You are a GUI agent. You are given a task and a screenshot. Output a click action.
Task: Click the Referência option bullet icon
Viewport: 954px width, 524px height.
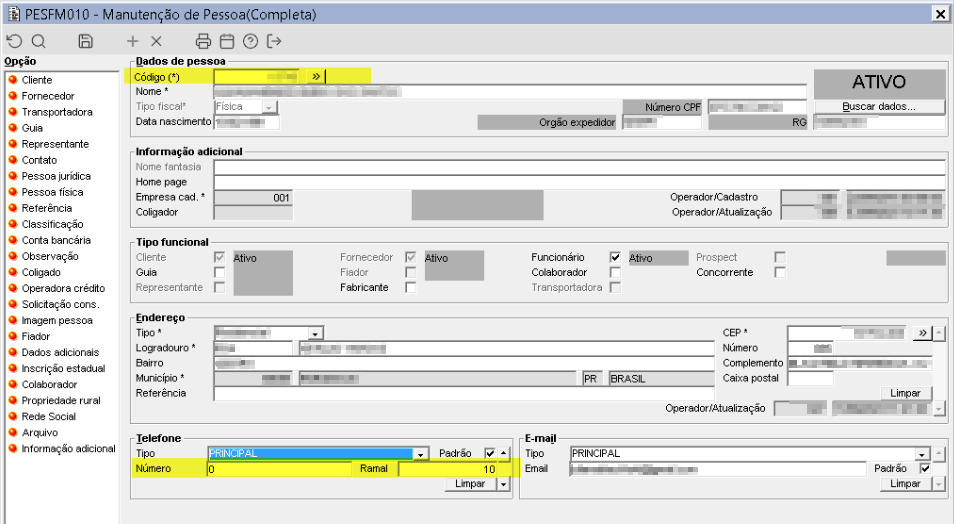[x=13, y=208]
